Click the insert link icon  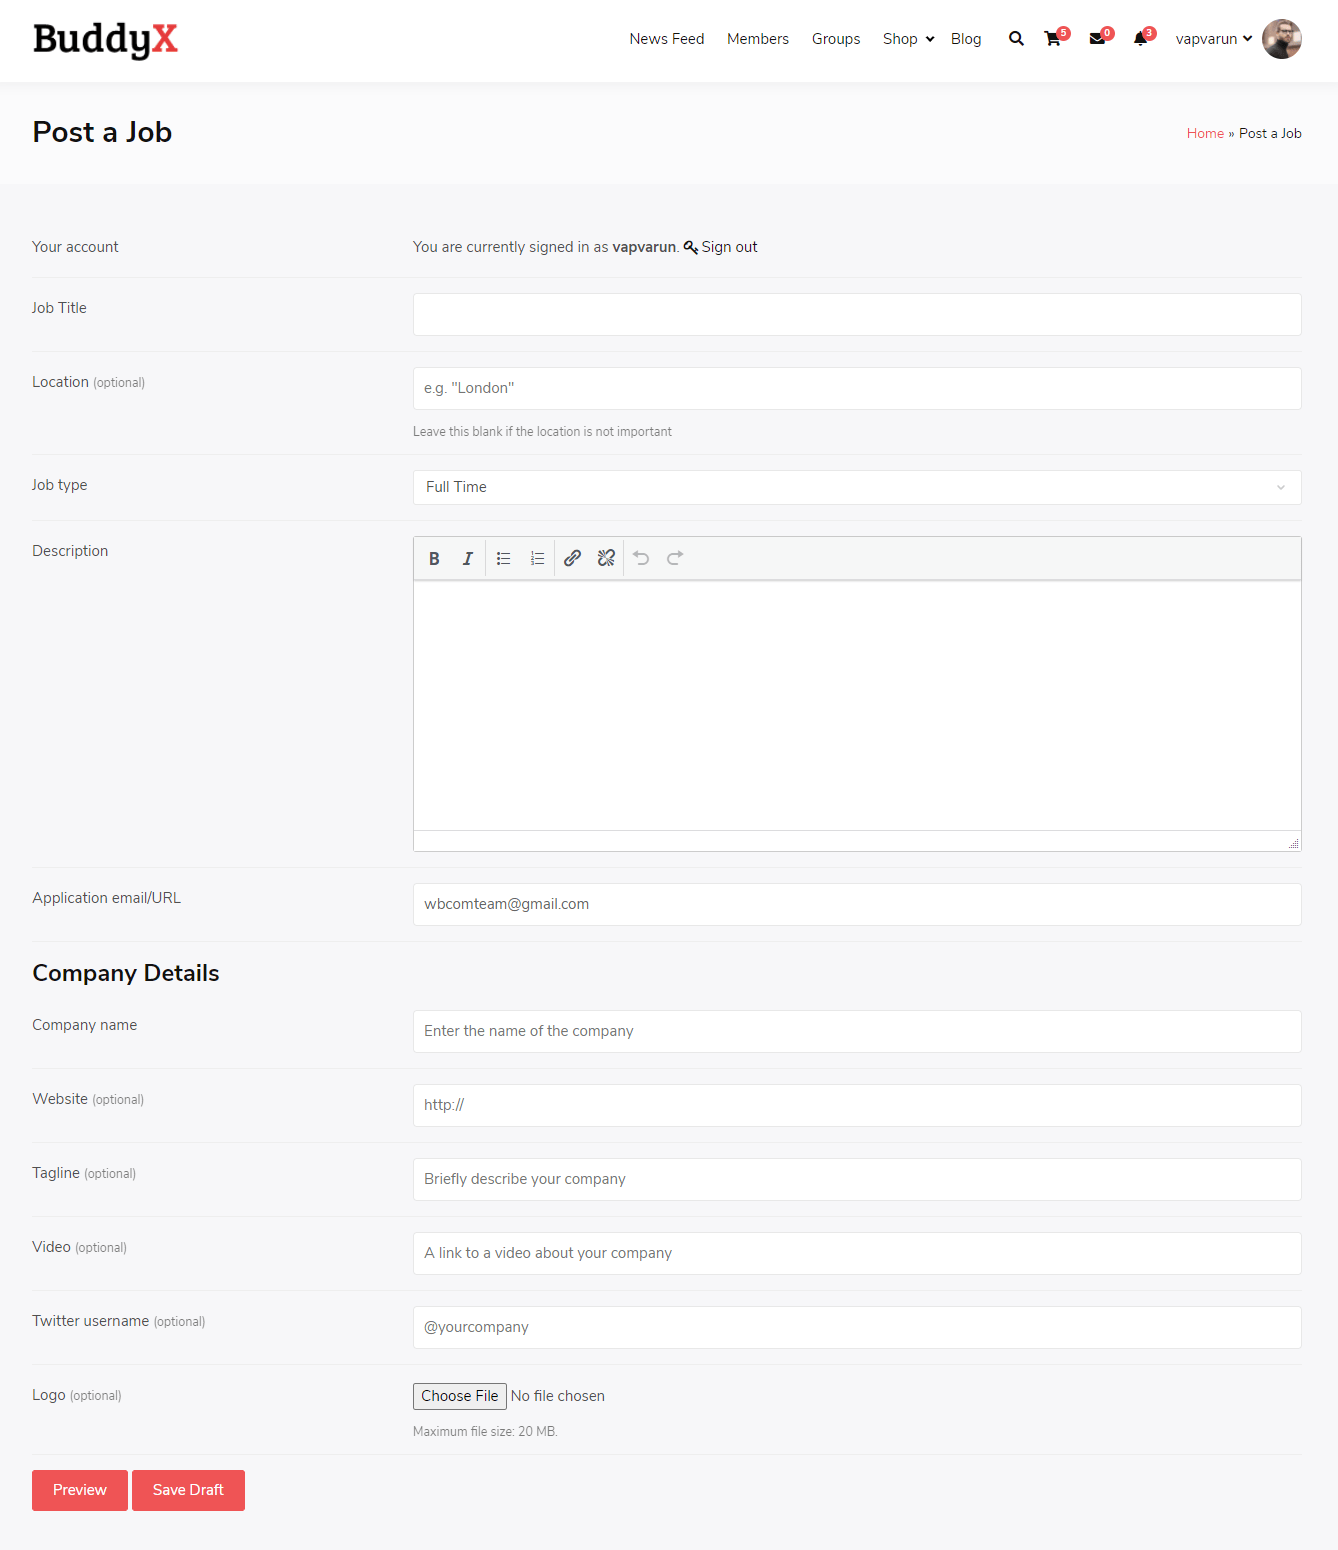572,559
